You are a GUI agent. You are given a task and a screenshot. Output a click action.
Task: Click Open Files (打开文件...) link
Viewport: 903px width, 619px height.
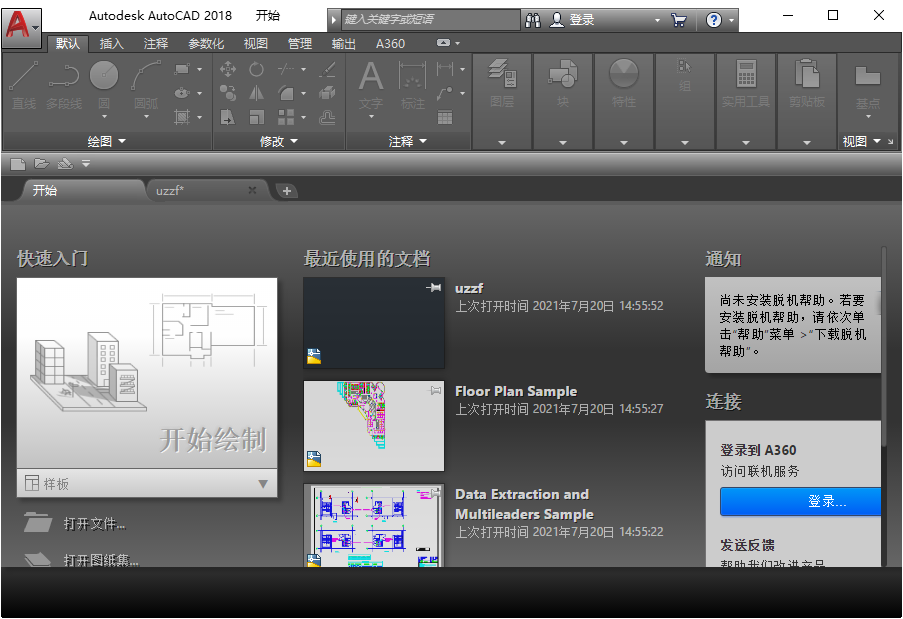94,524
